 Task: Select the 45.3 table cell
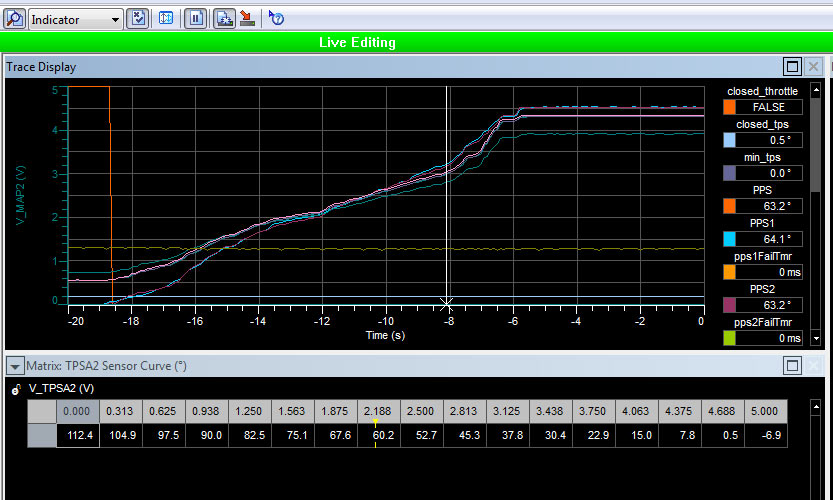click(x=465, y=435)
